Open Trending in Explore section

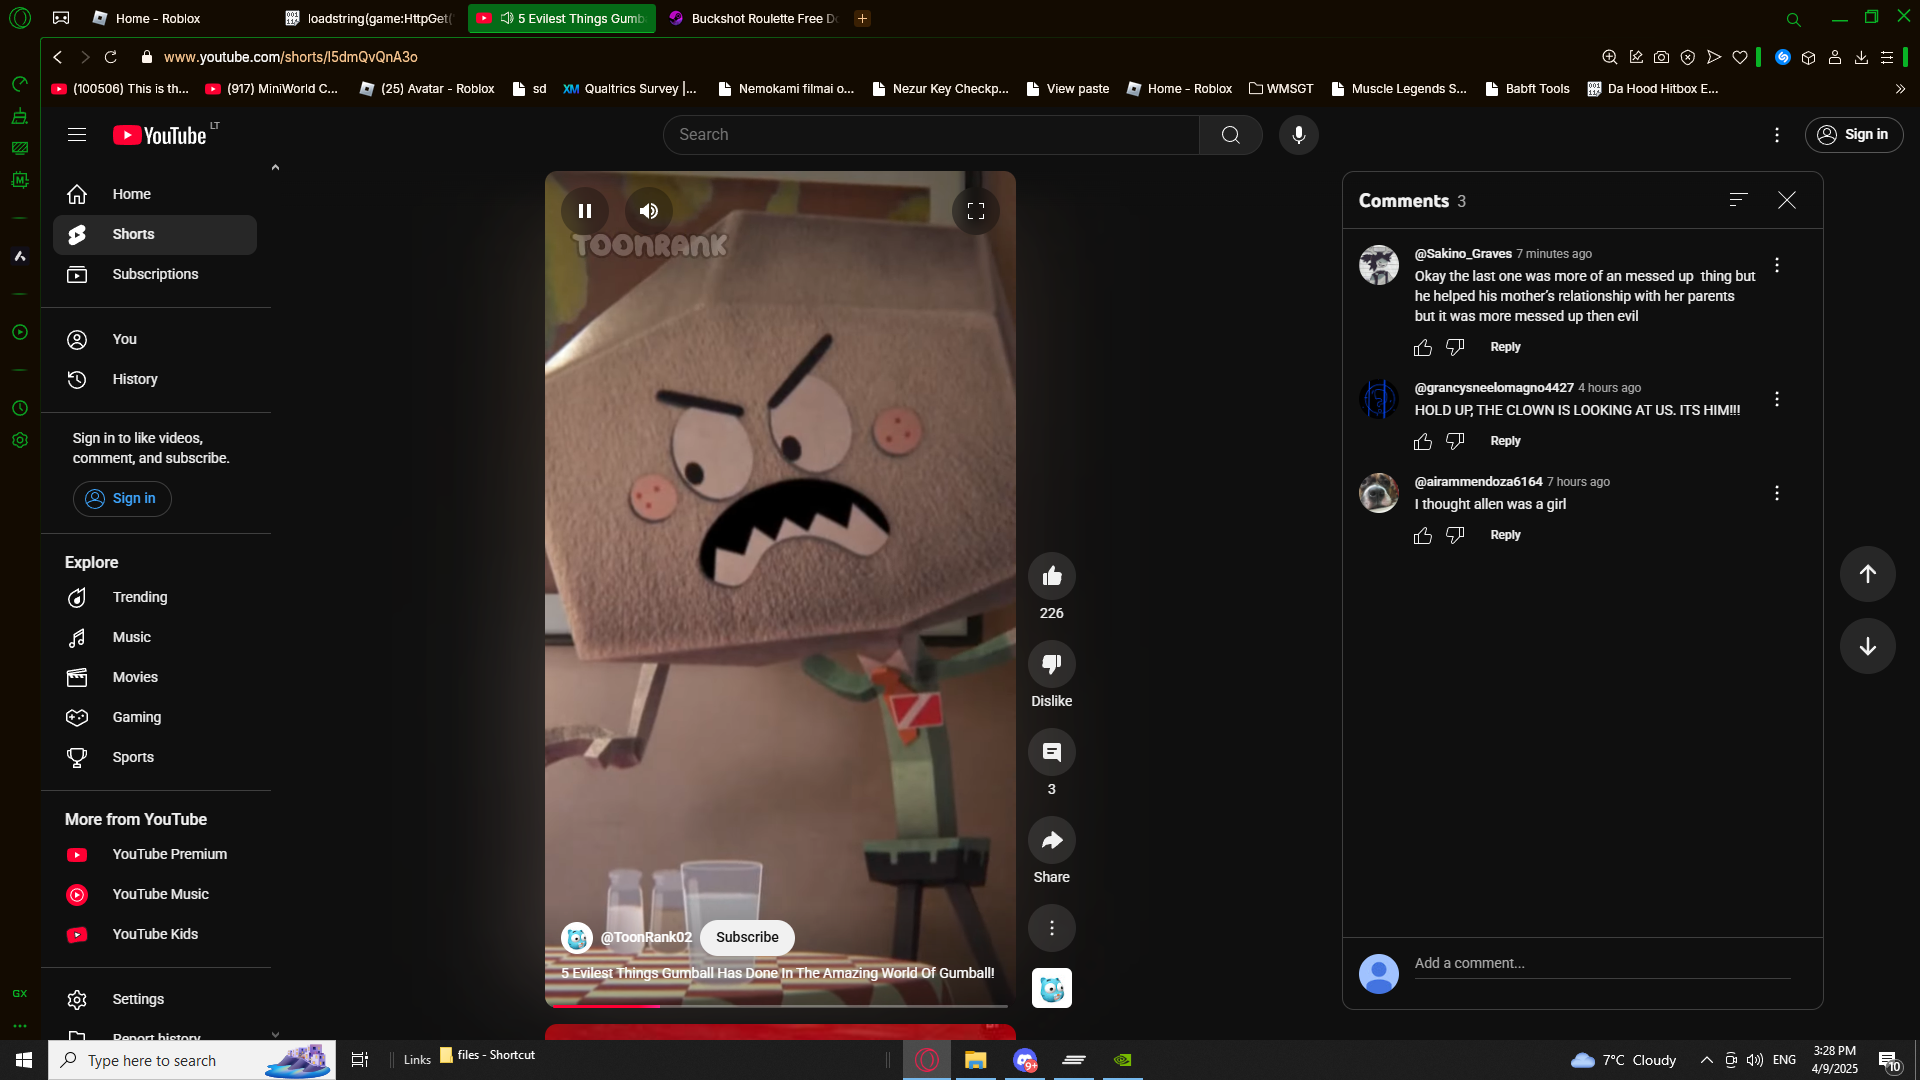(155, 597)
